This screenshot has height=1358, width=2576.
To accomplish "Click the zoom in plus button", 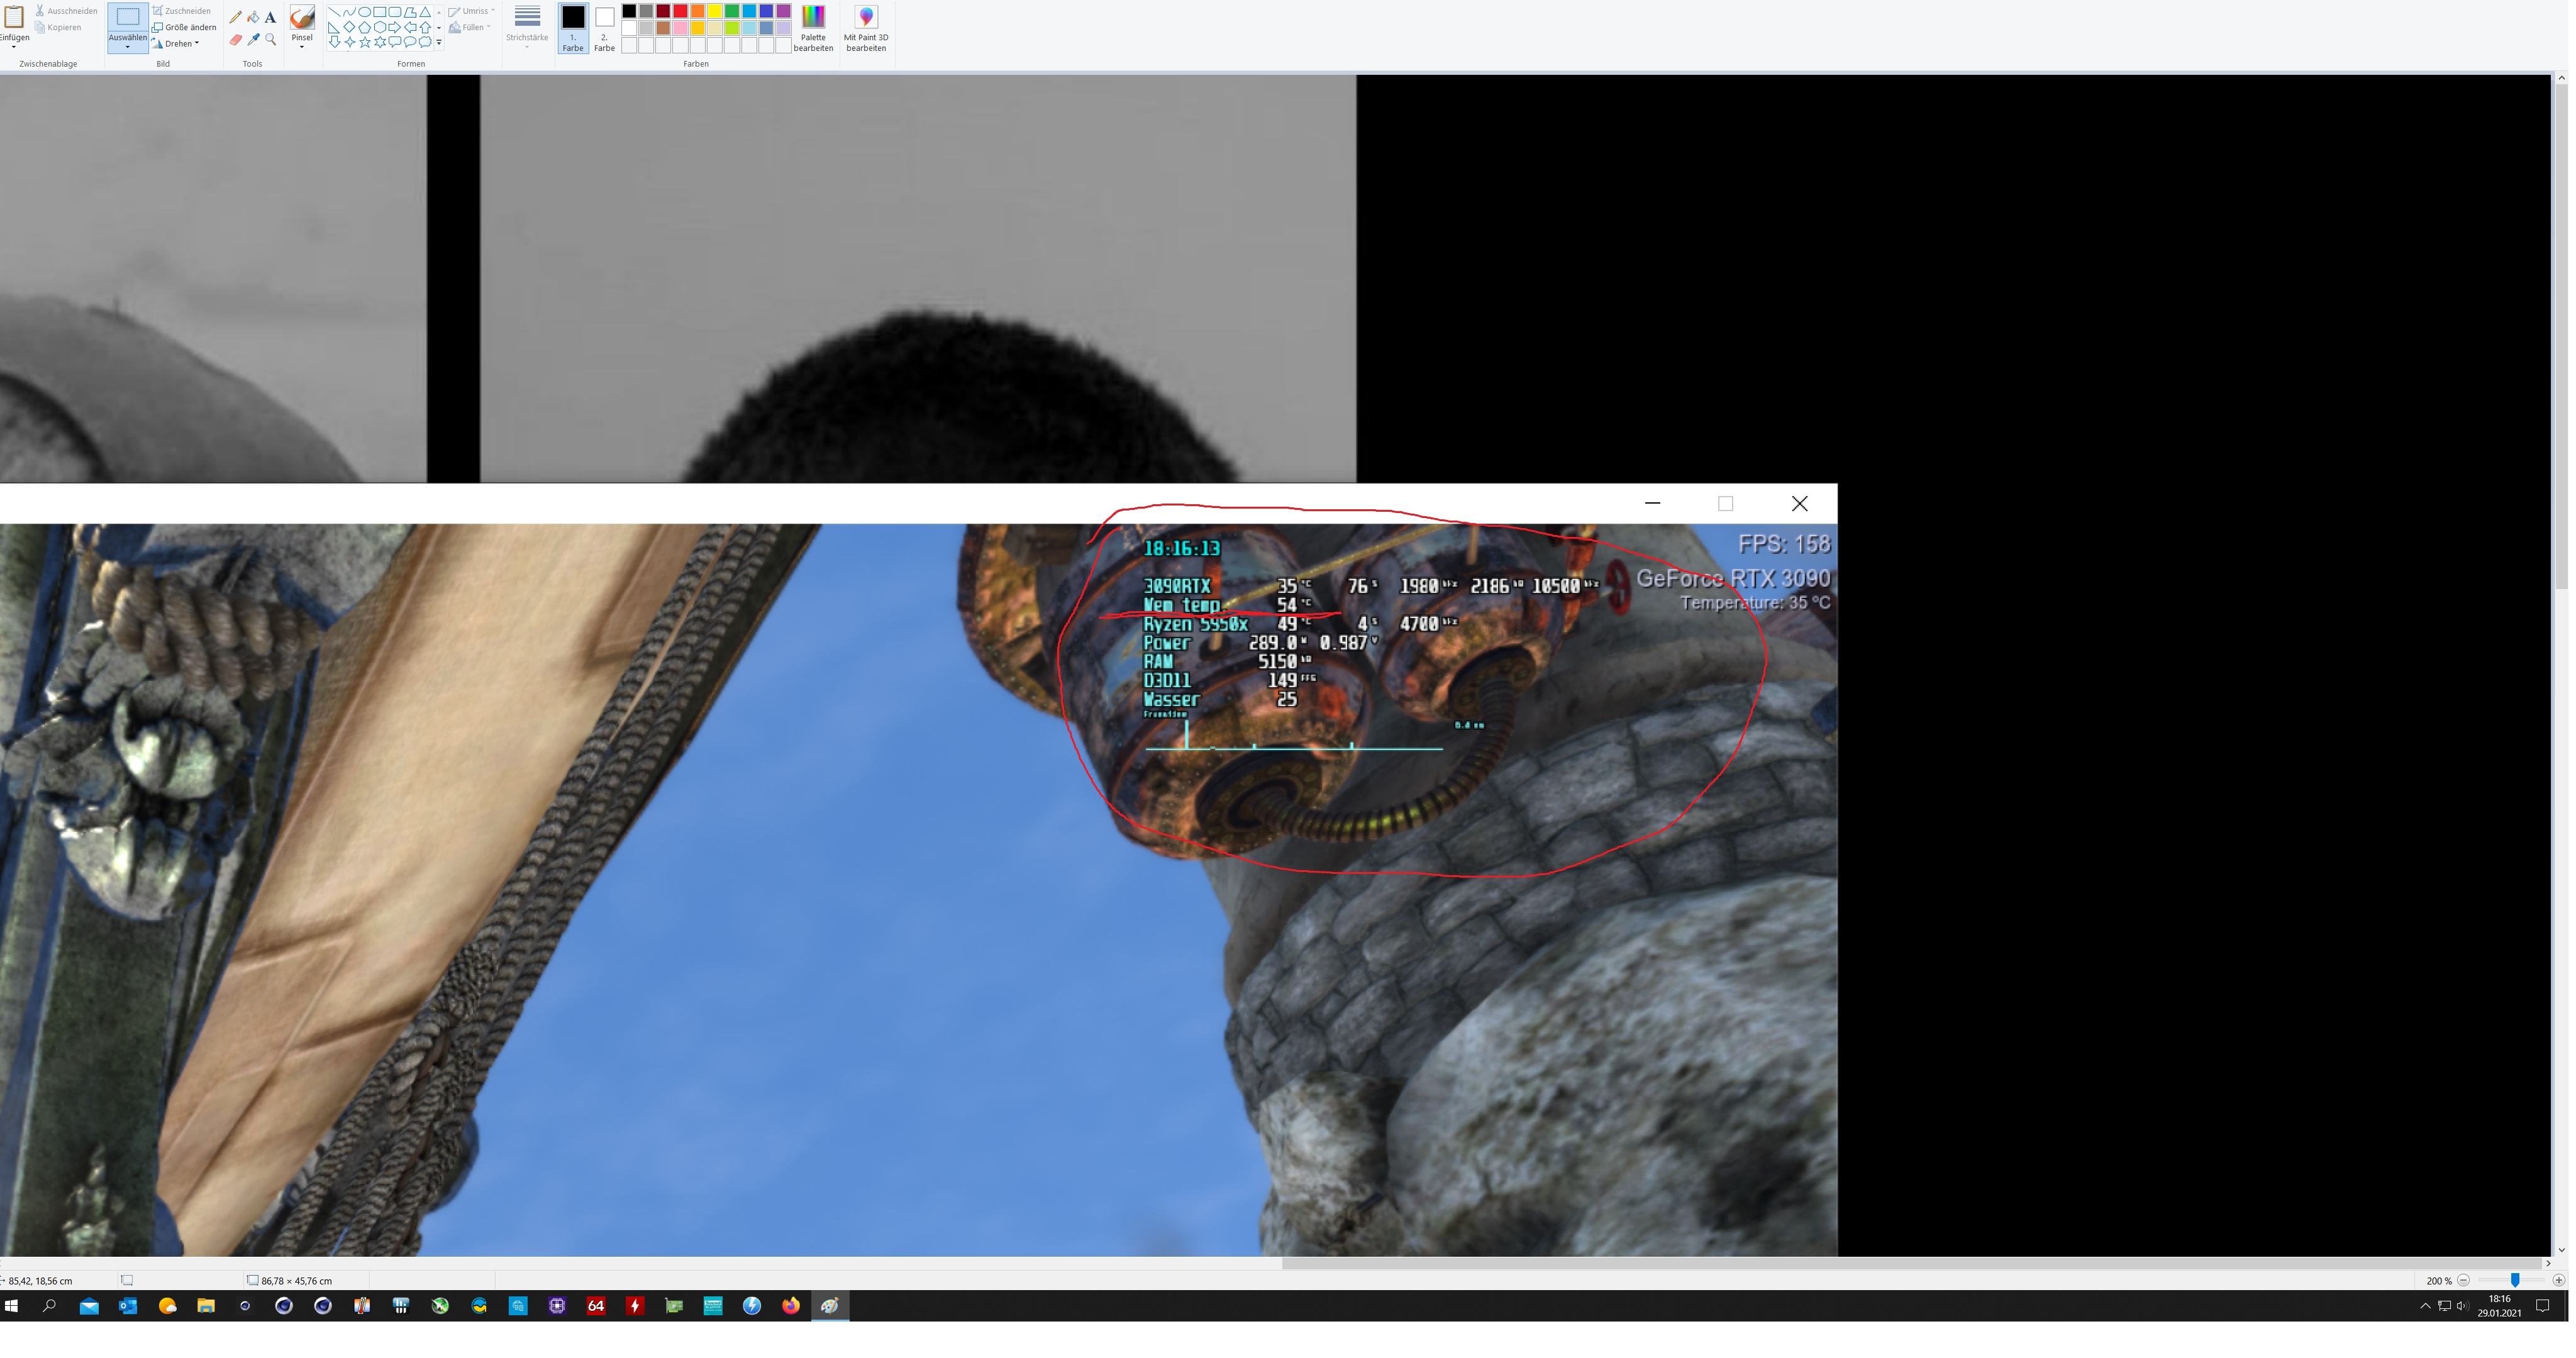I will click(x=2558, y=1280).
